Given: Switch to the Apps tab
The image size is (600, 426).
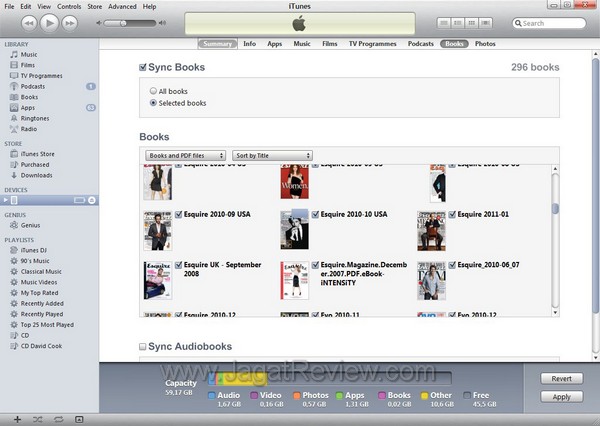Looking at the screenshot, I should (x=274, y=44).
